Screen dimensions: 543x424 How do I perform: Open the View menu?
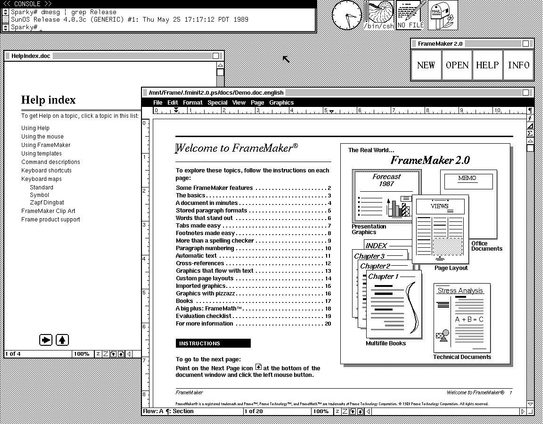tap(239, 103)
